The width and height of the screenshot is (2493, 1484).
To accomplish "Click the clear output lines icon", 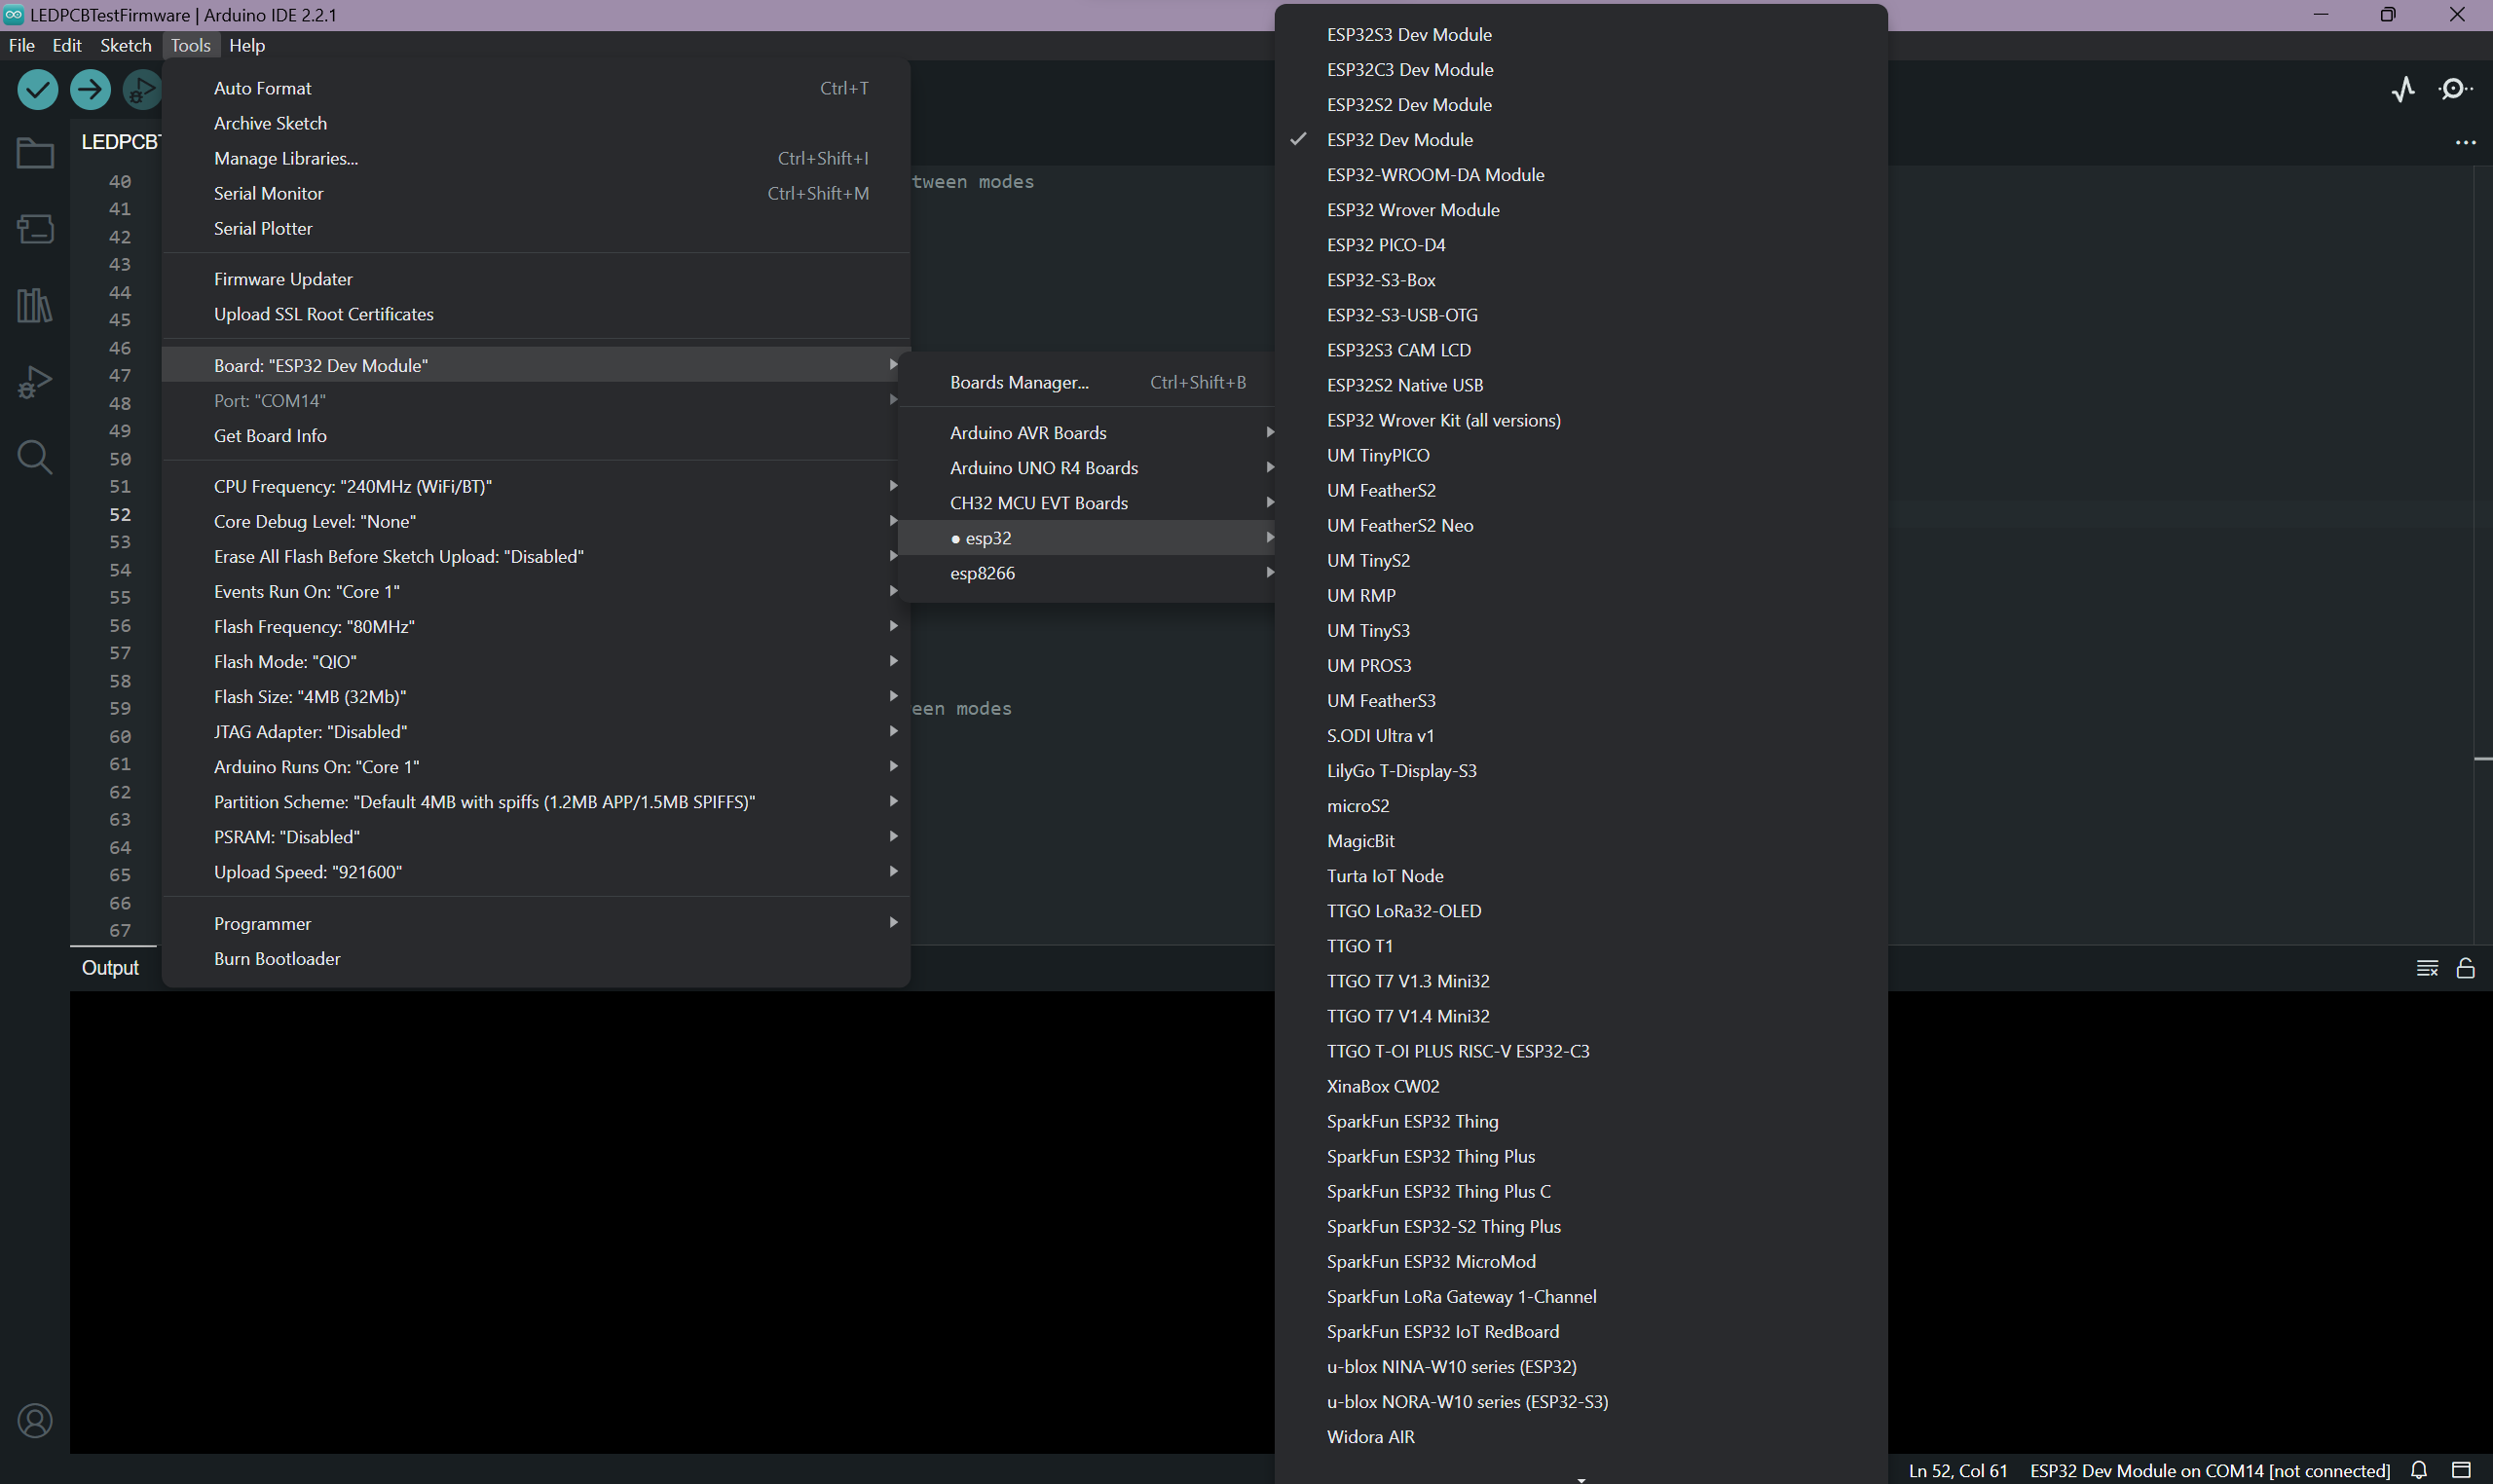I will tap(2427, 968).
